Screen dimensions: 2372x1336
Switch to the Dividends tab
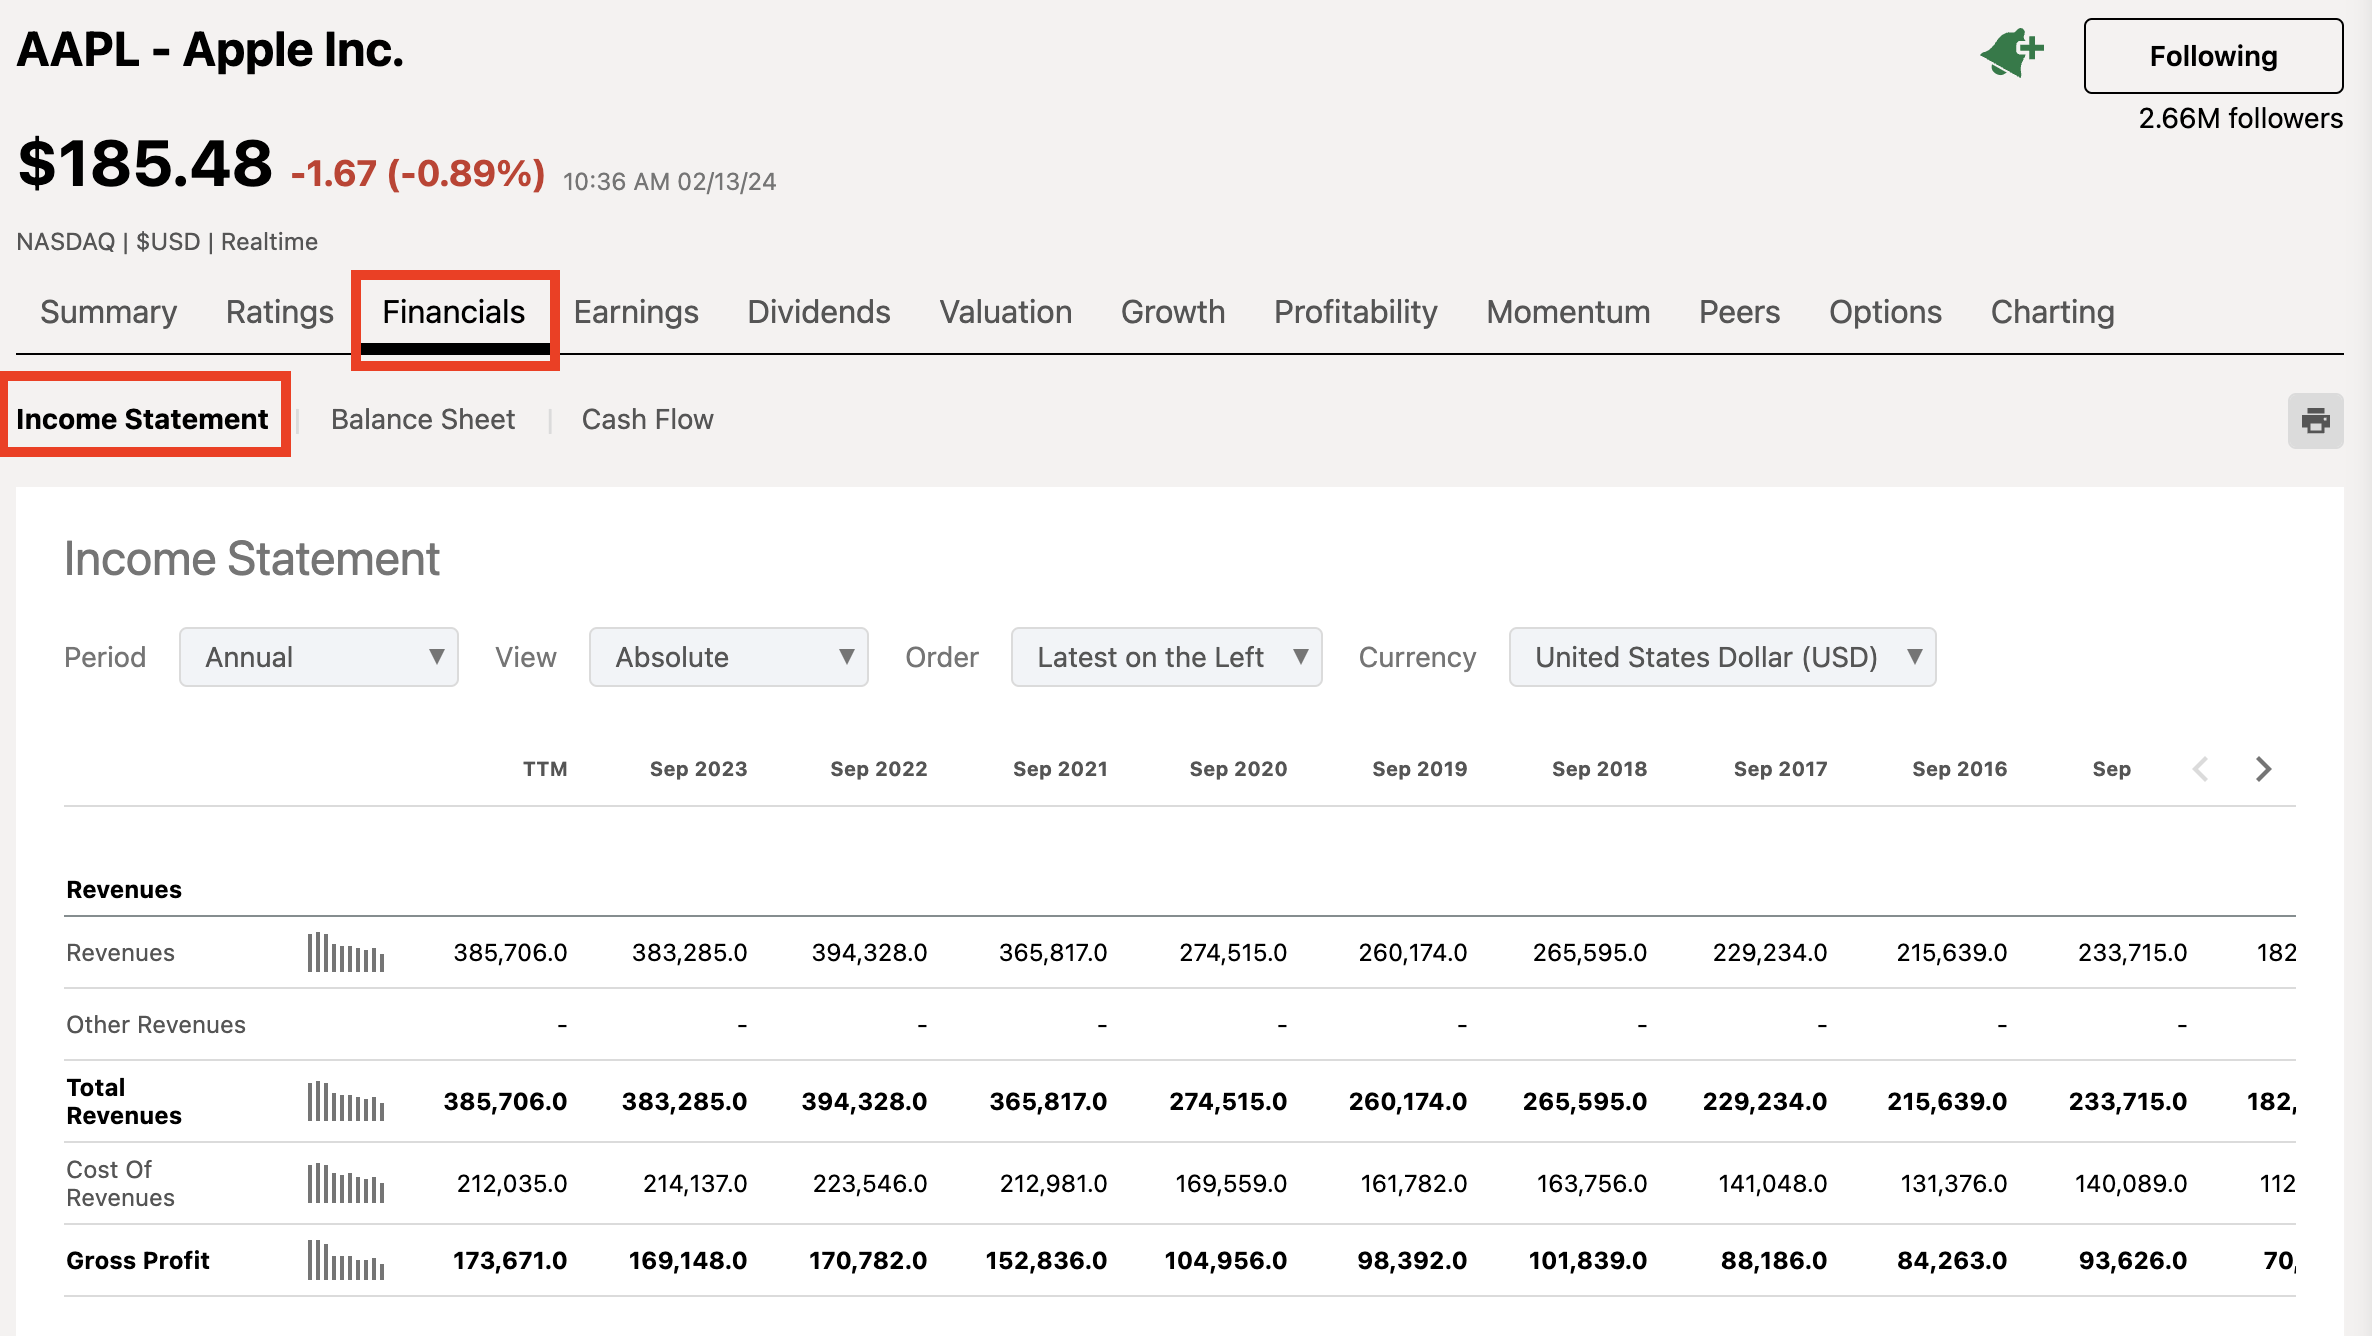(x=819, y=312)
